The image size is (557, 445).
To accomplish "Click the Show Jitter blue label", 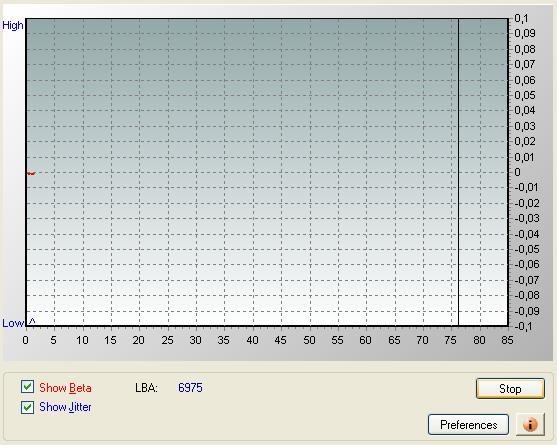I will [x=65, y=407].
